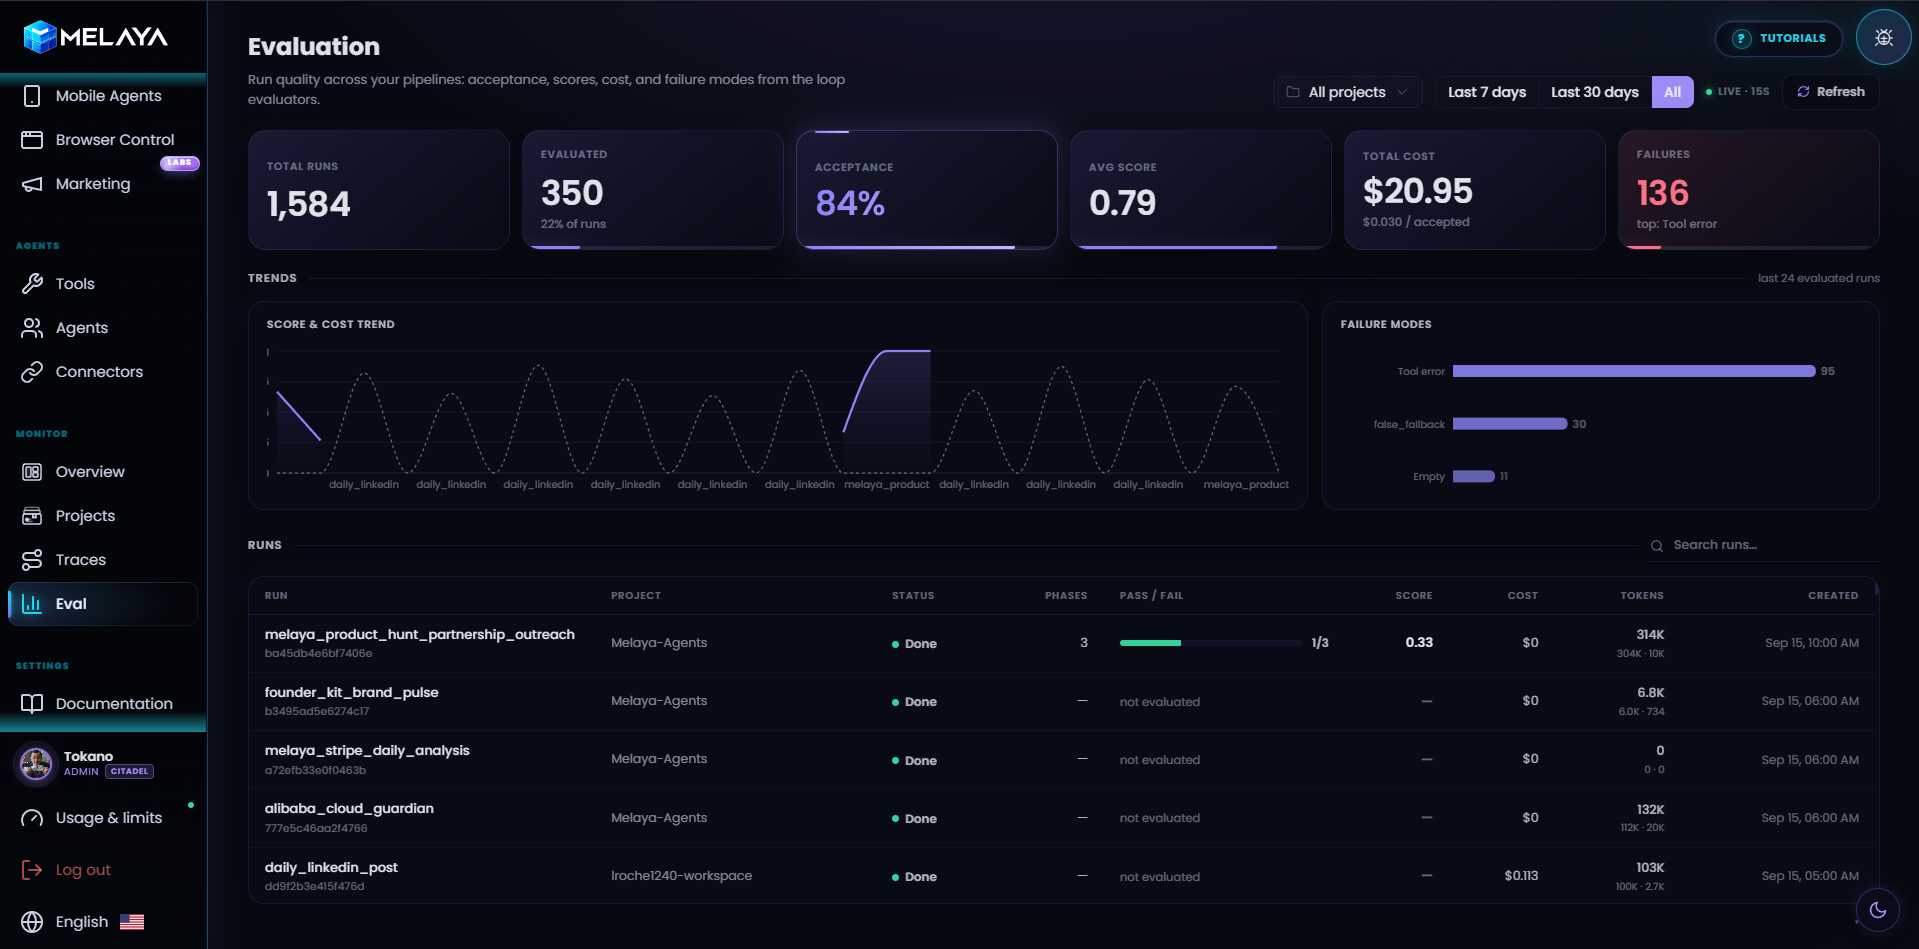Screen dimensions: 1919x949
Task: Open Usage & limits page
Action: pyautogui.click(x=103, y=818)
